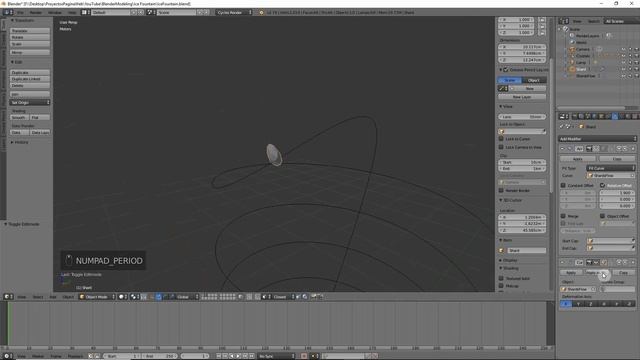The height and width of the screenshot is (360, 640).
Task: Open the File menu
Action: (x=20, y=12)
